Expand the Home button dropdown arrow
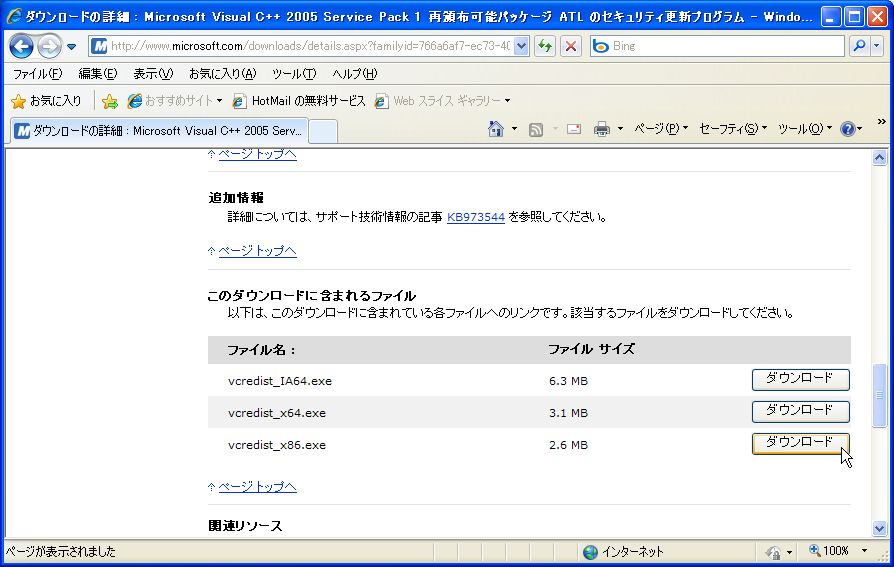The image size is (894, 567). point(514,129)
